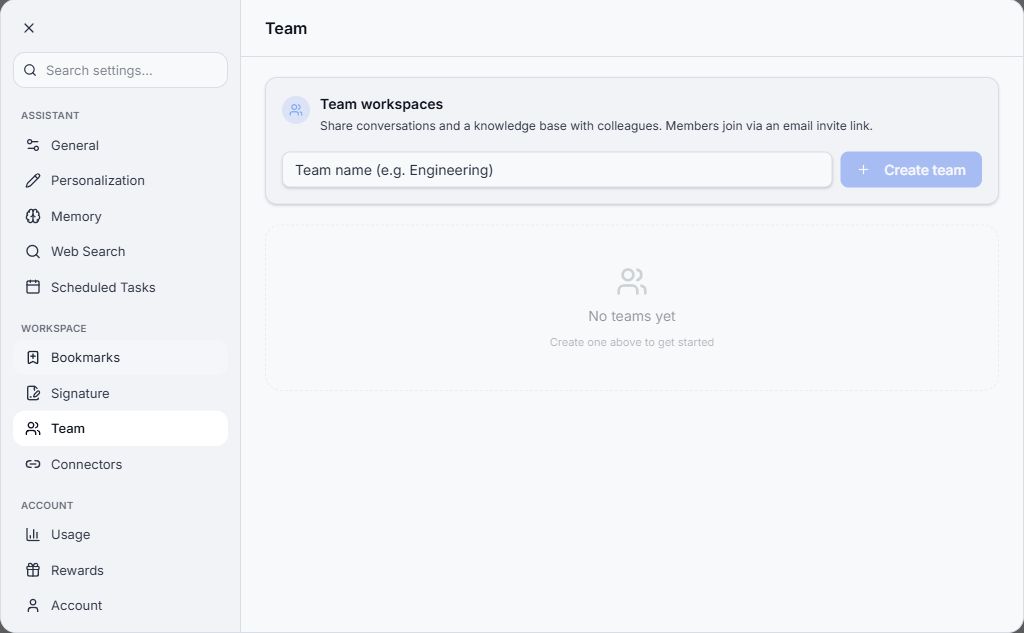Click the "Create one above to get started" text
Viewport: 1024px width, 633px height.
pyautogui.click(x=632, y=342)
